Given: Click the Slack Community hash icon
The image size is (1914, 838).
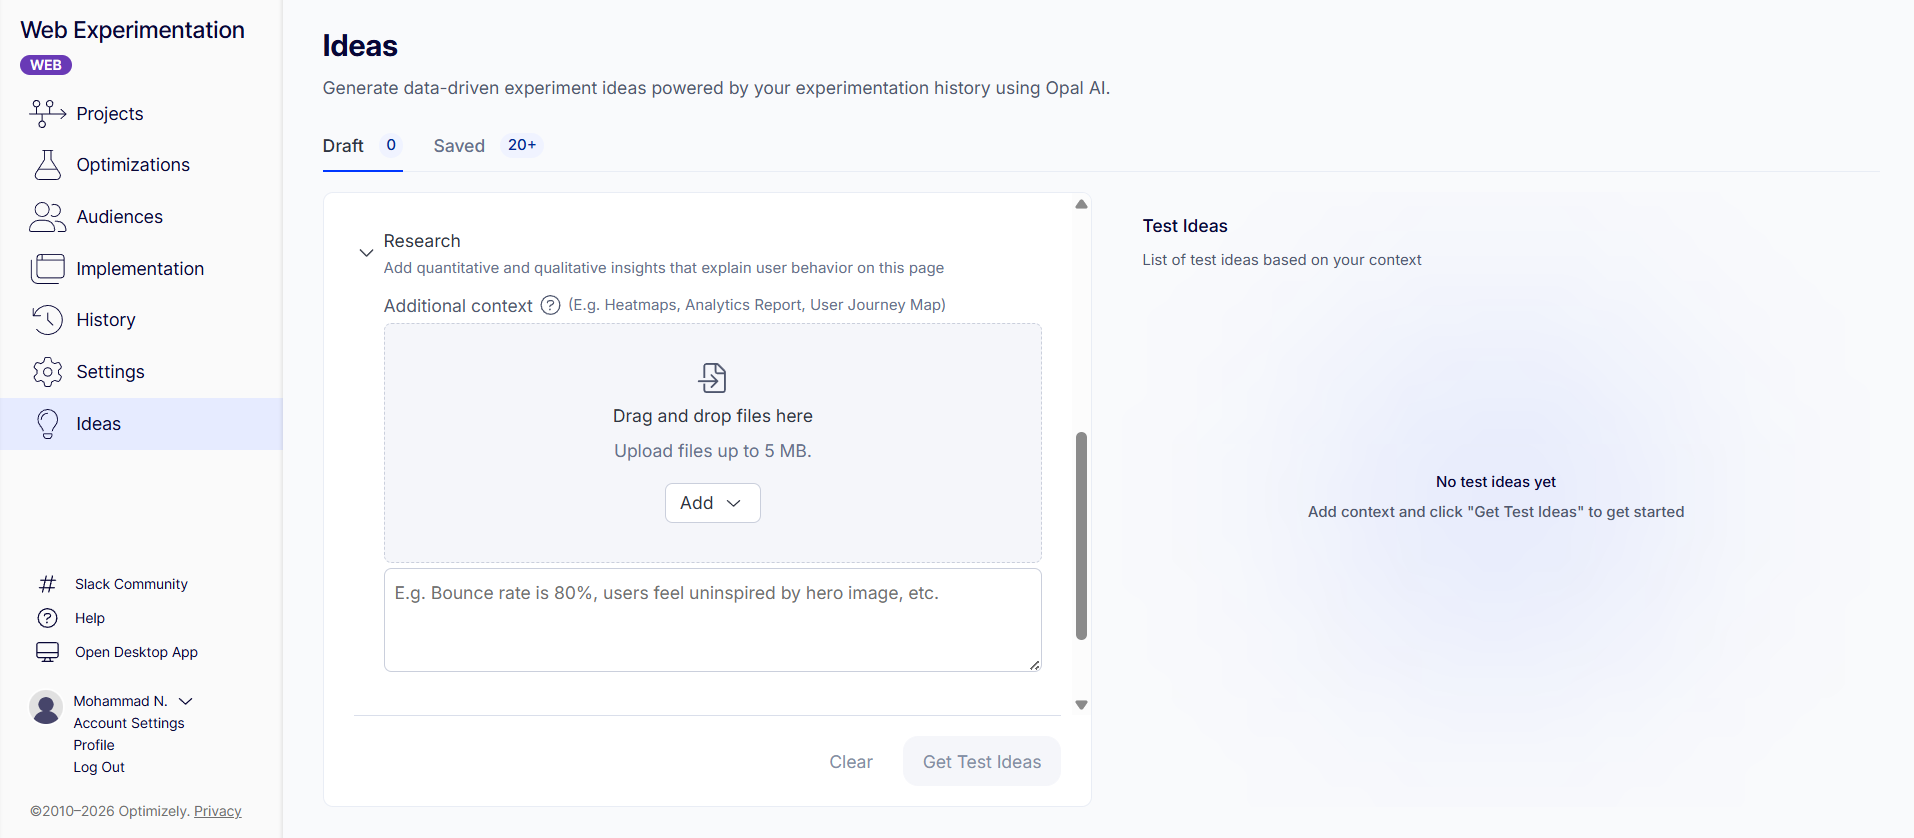Looking at the screenshot, I should click(x=47, y=584).
